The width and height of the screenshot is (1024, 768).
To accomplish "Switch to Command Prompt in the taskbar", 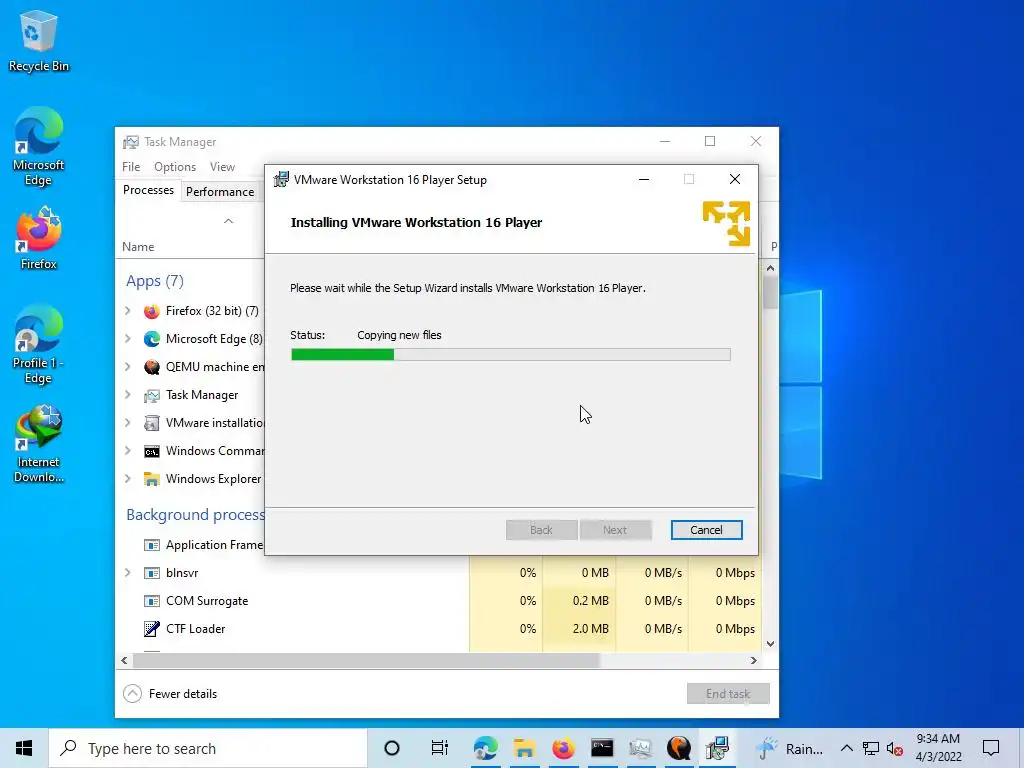I will tap(601, 748).
